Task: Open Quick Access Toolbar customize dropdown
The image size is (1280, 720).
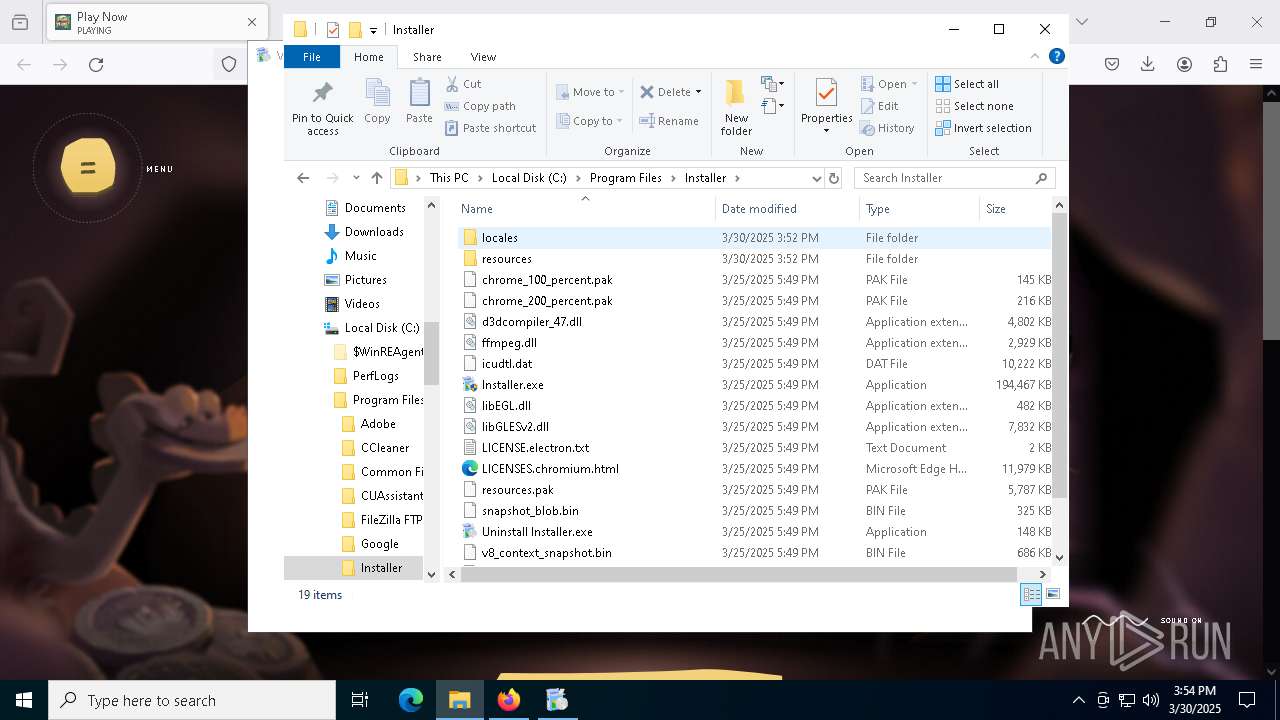Action: tap(373, 30)
